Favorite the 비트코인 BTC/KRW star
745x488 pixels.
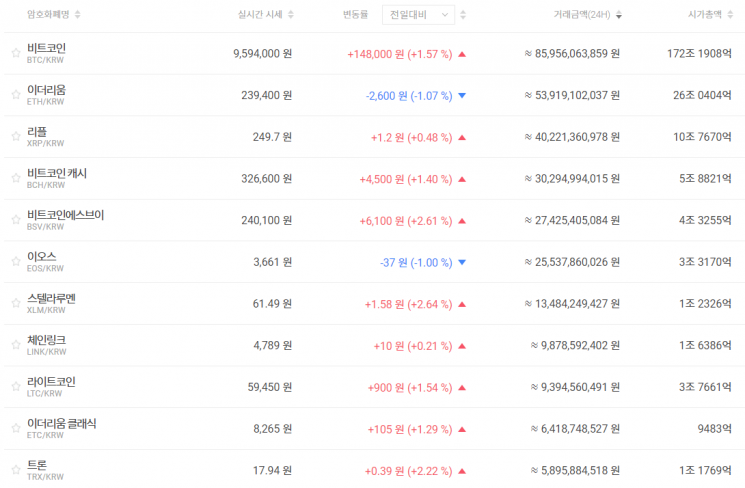16,53
